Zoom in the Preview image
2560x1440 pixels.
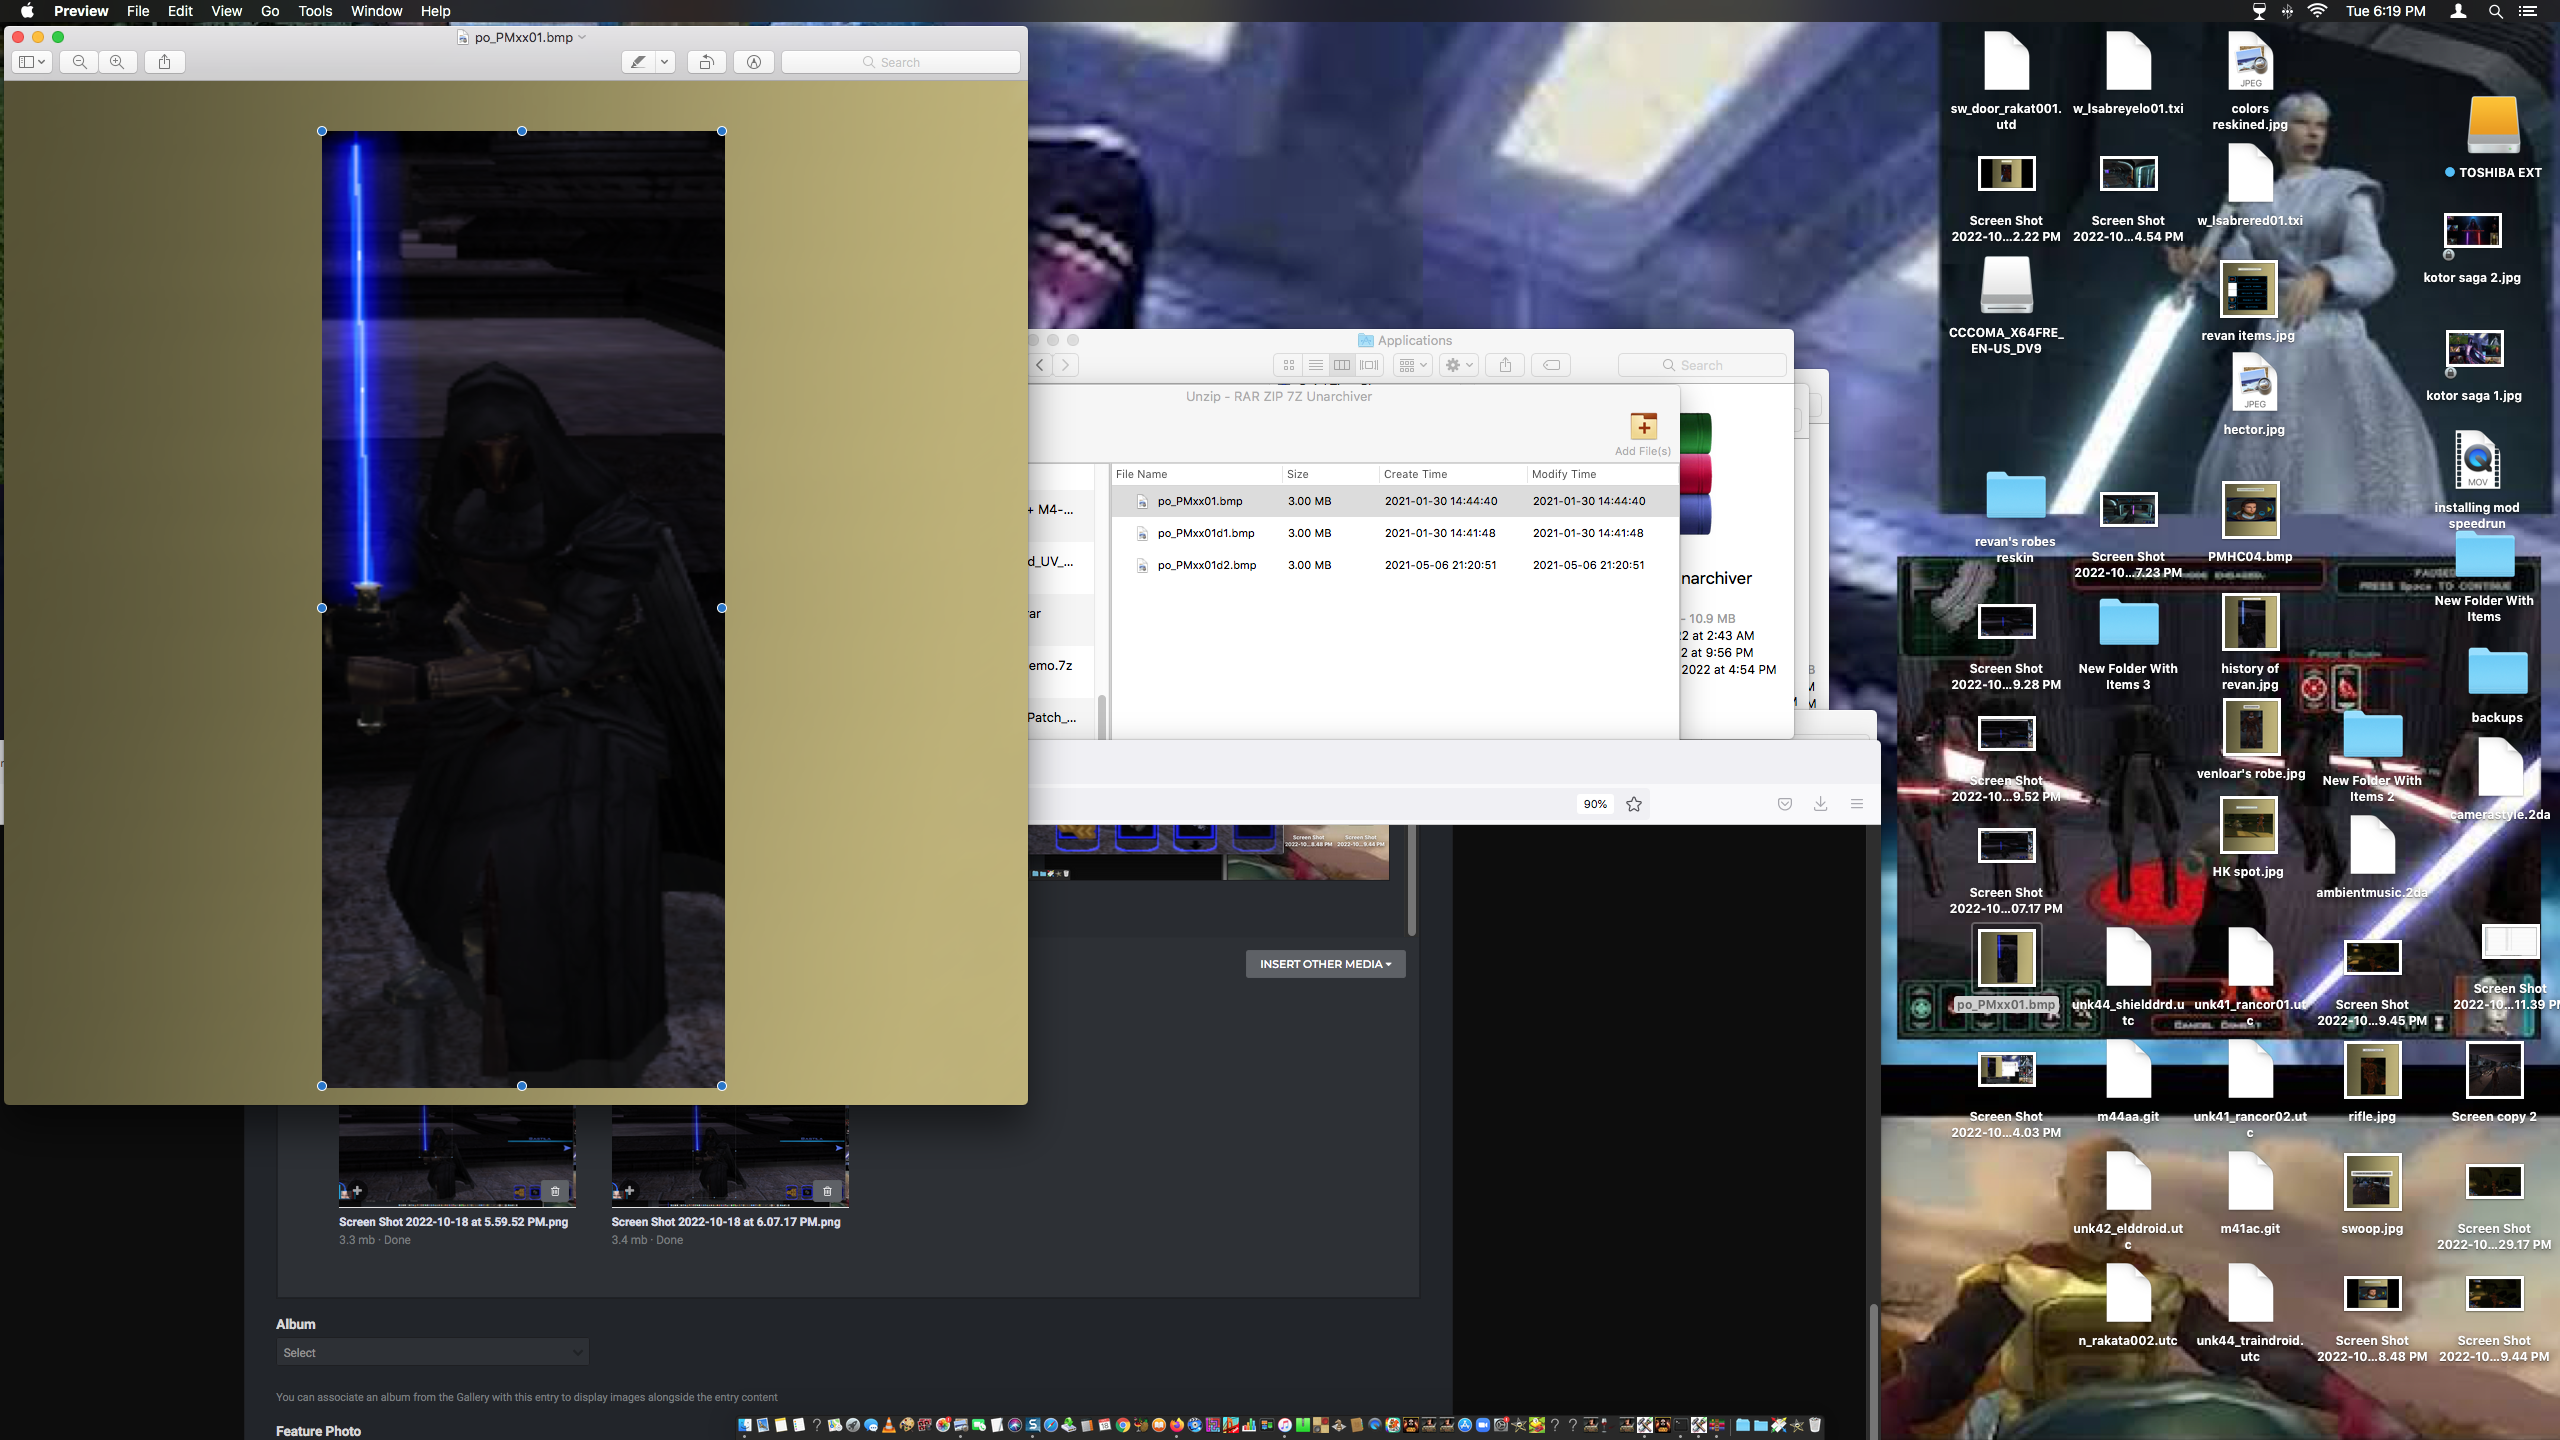(x=117, y=62)
